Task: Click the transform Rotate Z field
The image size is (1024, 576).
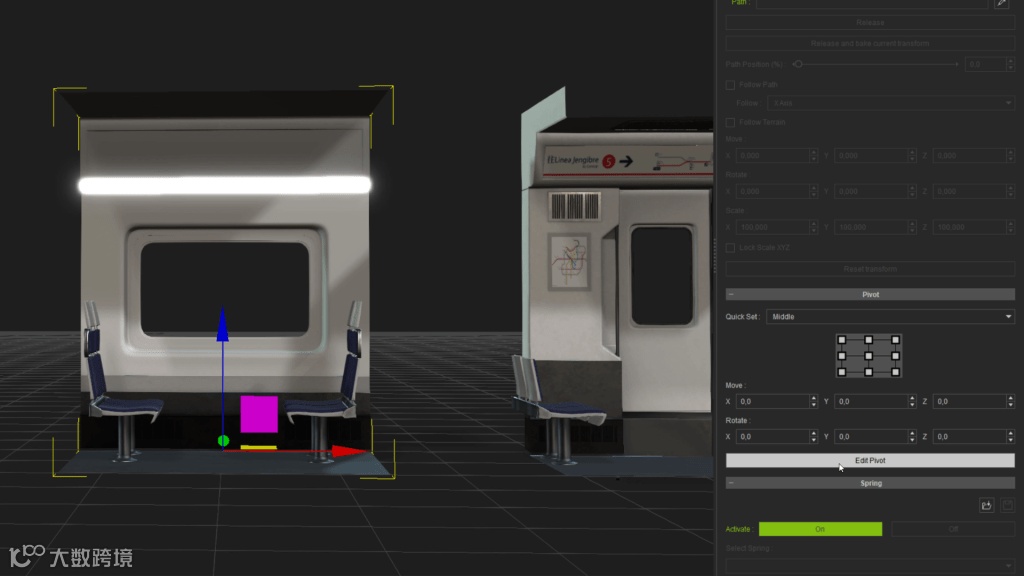Action: tap(969, 191)
